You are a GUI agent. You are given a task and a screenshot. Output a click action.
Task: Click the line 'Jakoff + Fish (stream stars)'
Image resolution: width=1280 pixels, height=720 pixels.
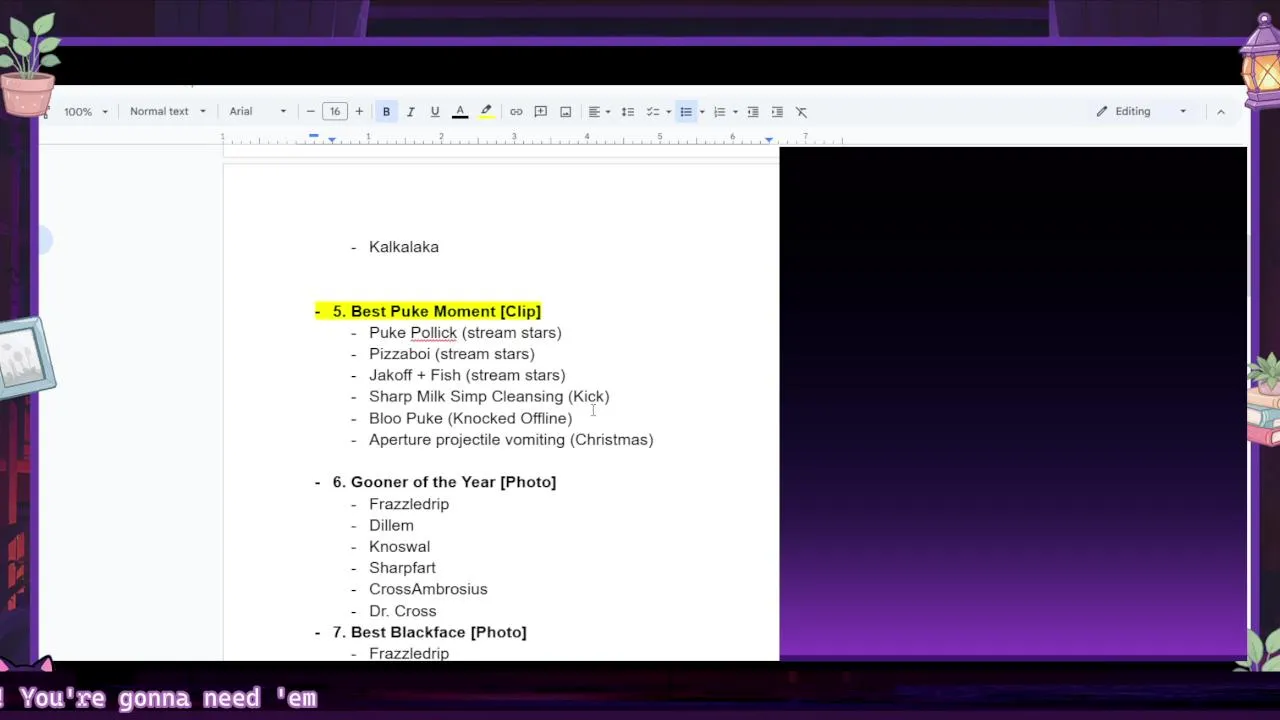click(467, 375)
